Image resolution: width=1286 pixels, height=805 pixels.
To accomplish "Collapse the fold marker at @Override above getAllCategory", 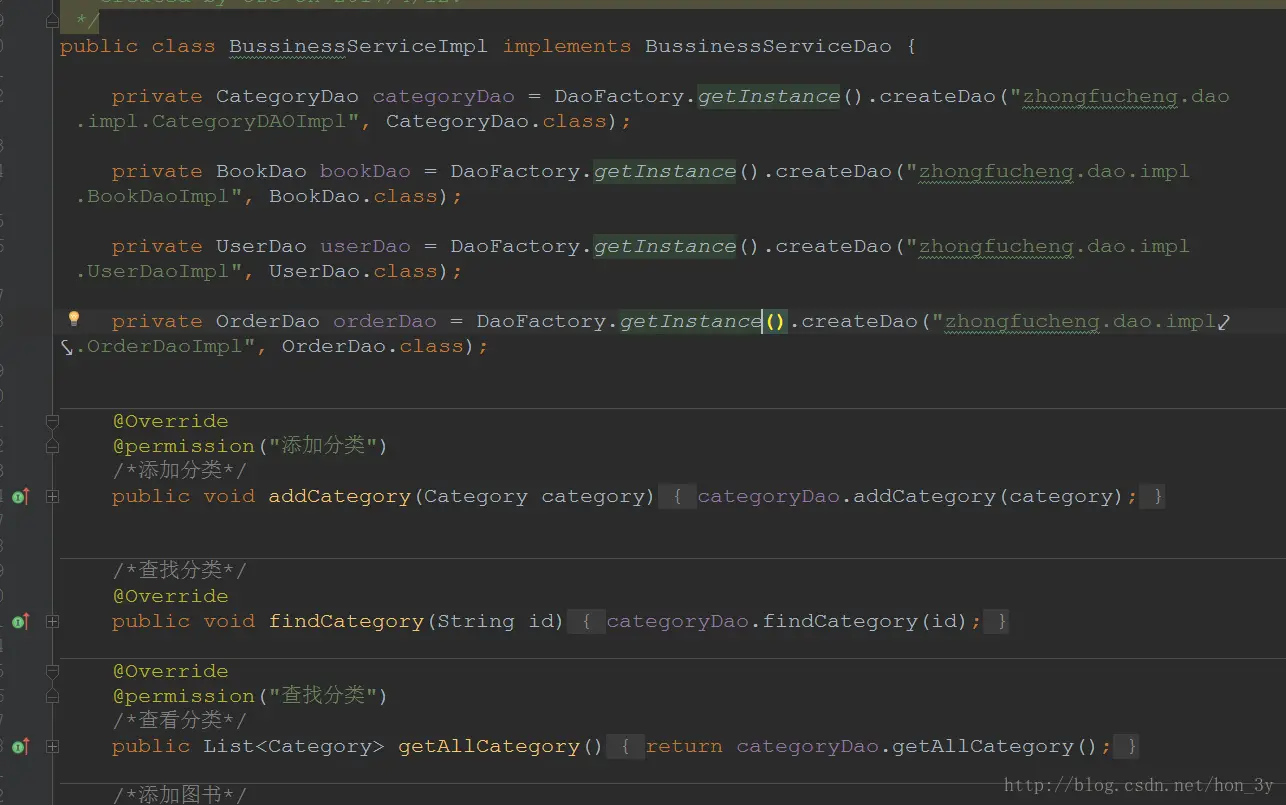I will (52, 672).
